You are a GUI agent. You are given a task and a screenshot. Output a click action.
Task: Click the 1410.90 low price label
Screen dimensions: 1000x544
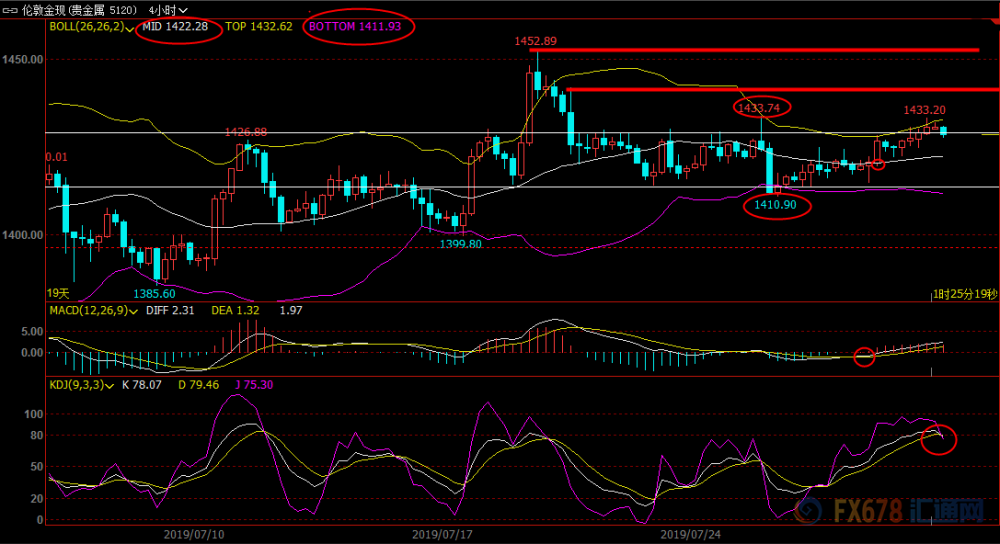point(776,205)
